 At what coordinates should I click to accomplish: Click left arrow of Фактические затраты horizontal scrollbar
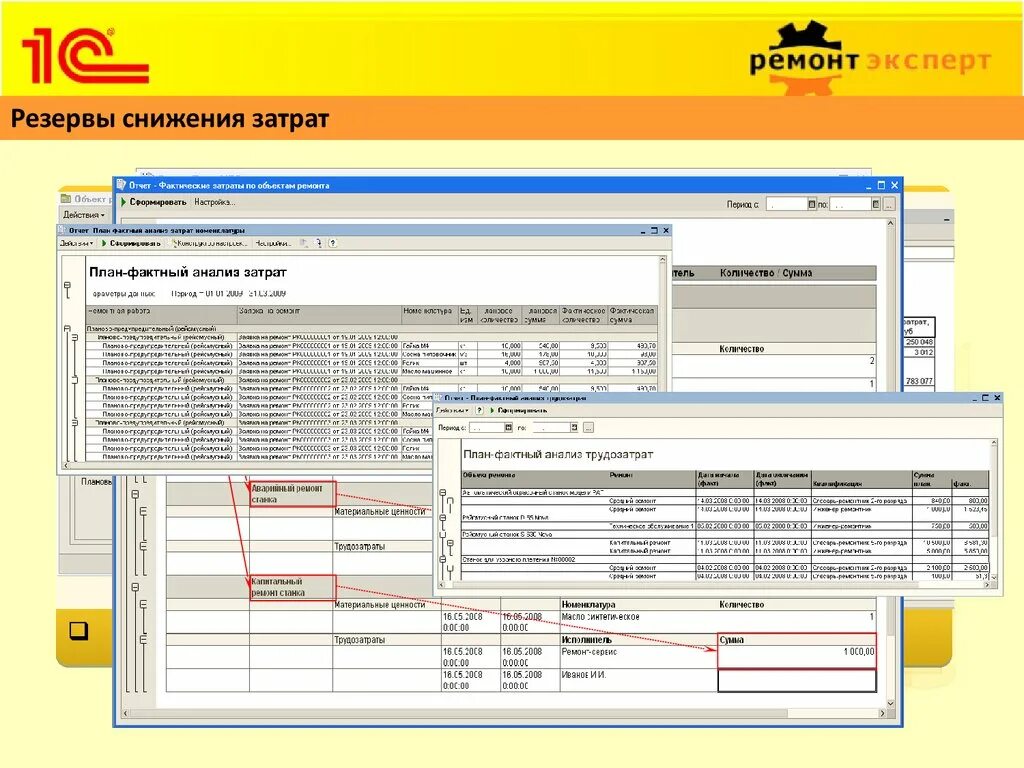[125, 713]
